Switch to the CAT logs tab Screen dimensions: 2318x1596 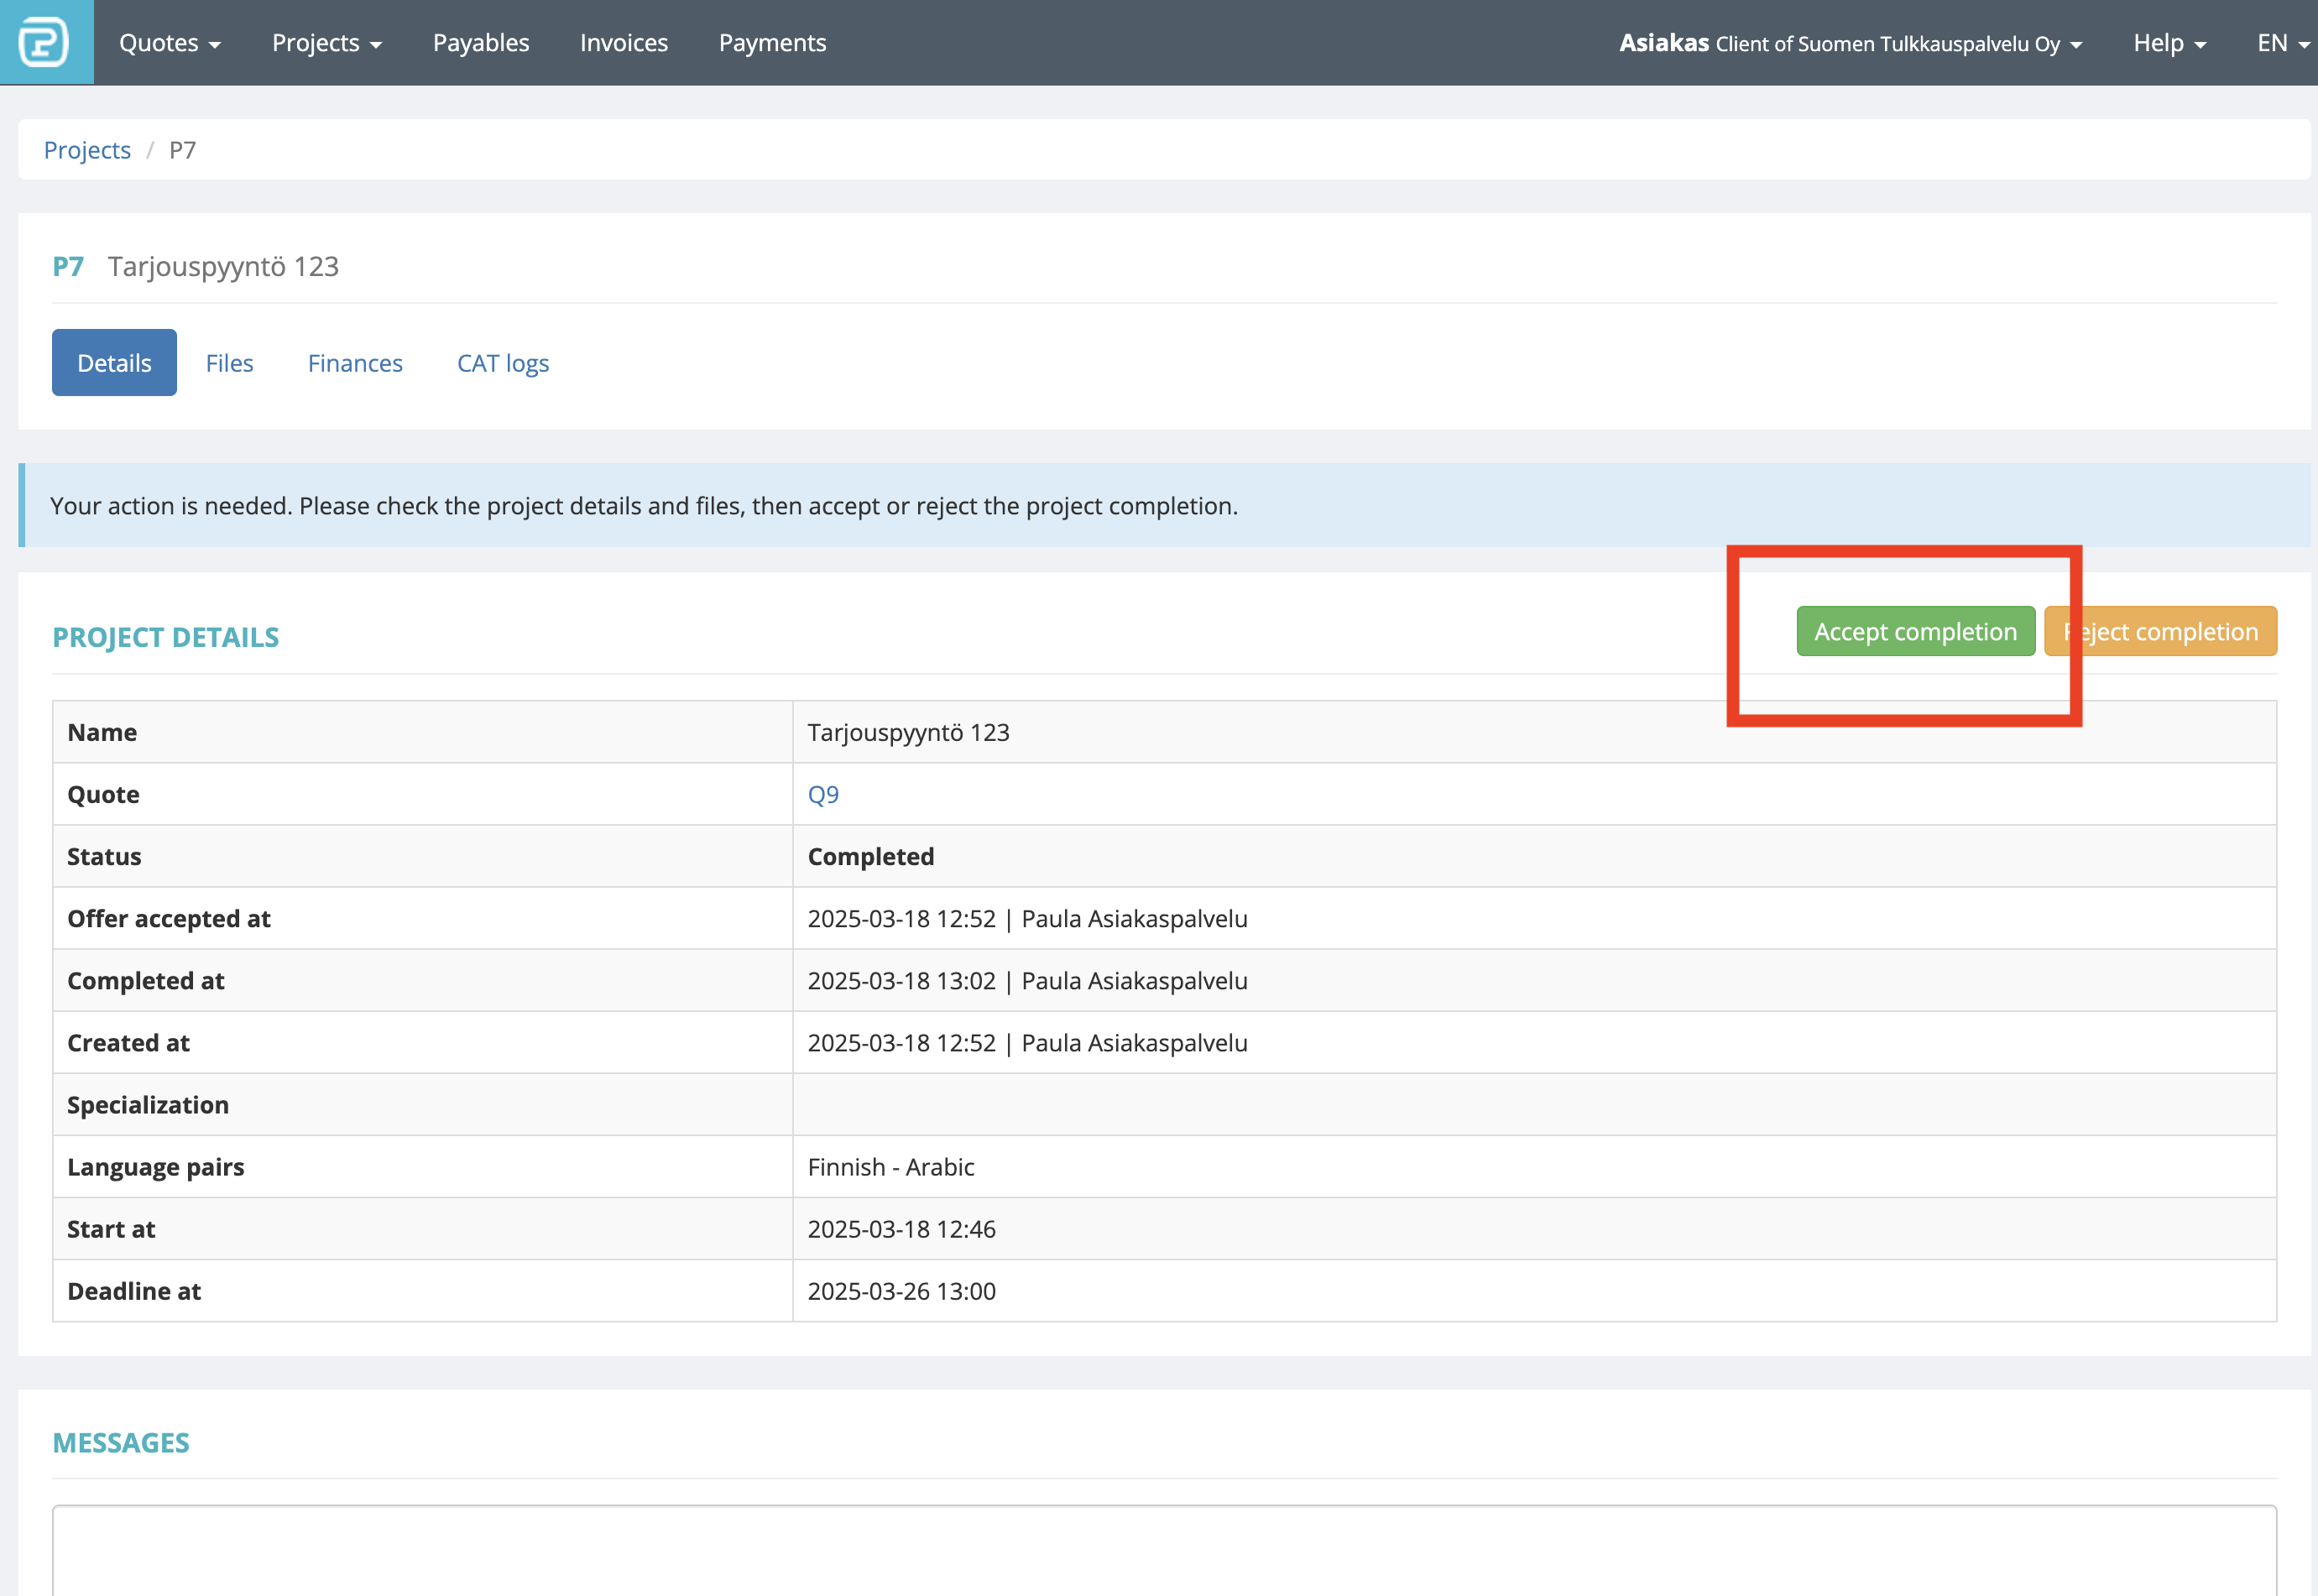point(503,363)
